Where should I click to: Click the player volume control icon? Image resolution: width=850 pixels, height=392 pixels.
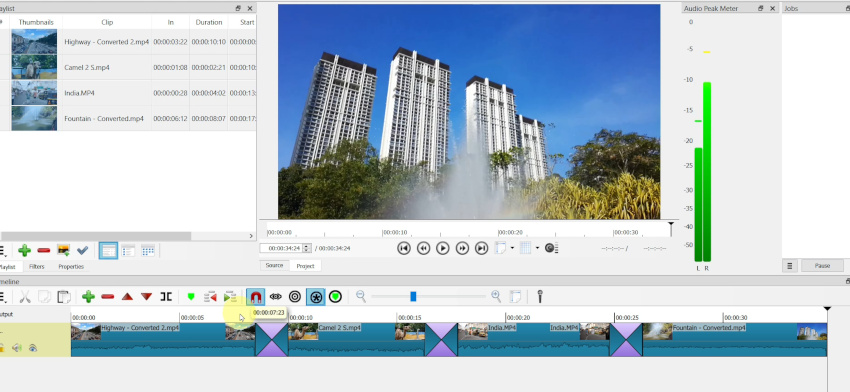tap(551, 248)
